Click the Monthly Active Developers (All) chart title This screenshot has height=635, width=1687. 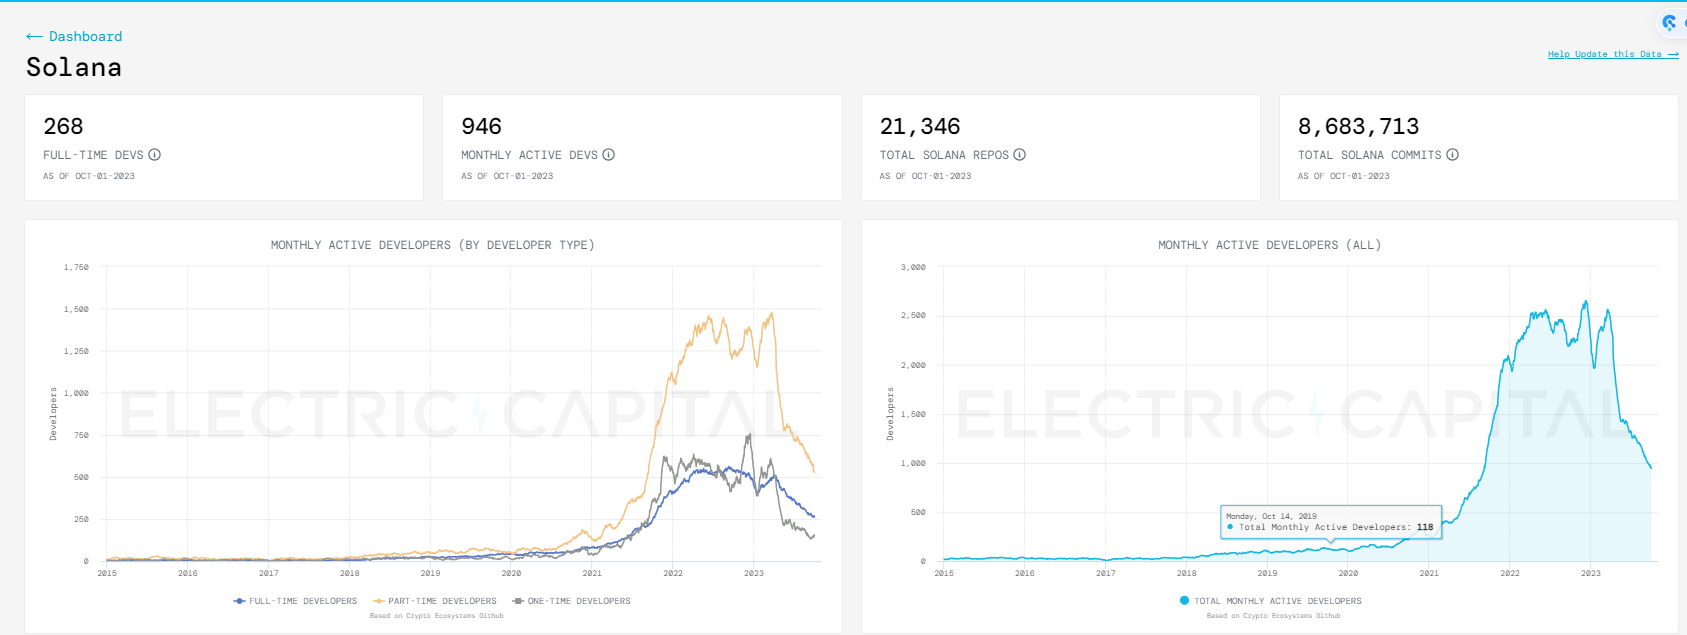(1269, 245)
